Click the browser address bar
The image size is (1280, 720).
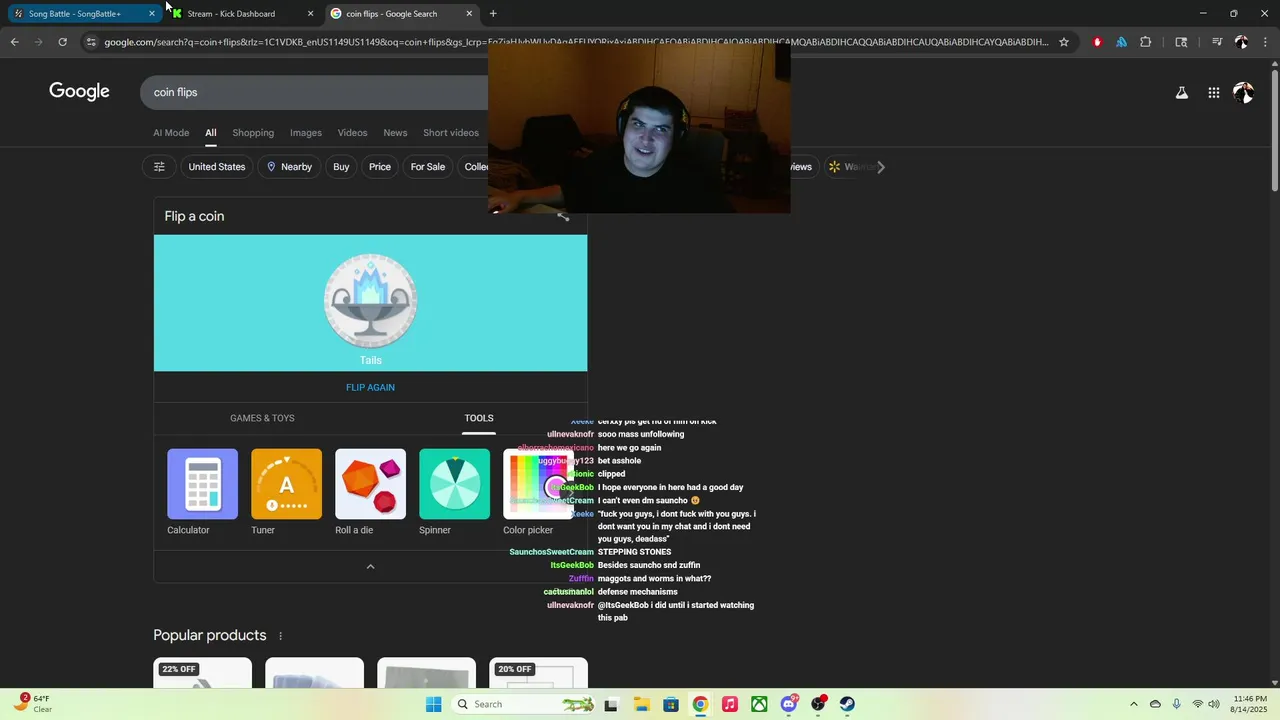pyautogui.click(x=575, y=42)
